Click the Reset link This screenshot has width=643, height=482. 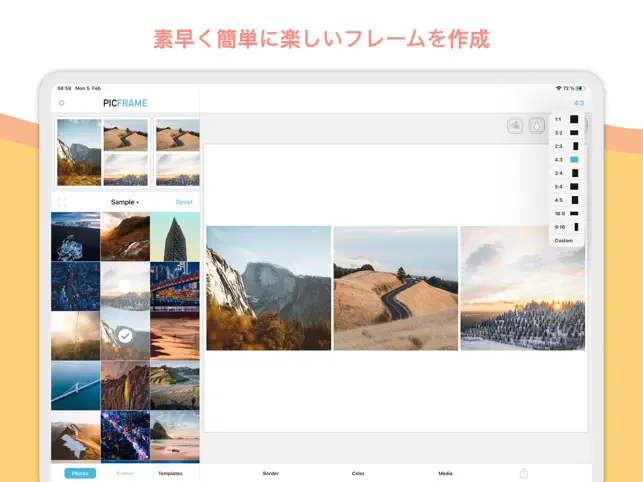[184, 202]
